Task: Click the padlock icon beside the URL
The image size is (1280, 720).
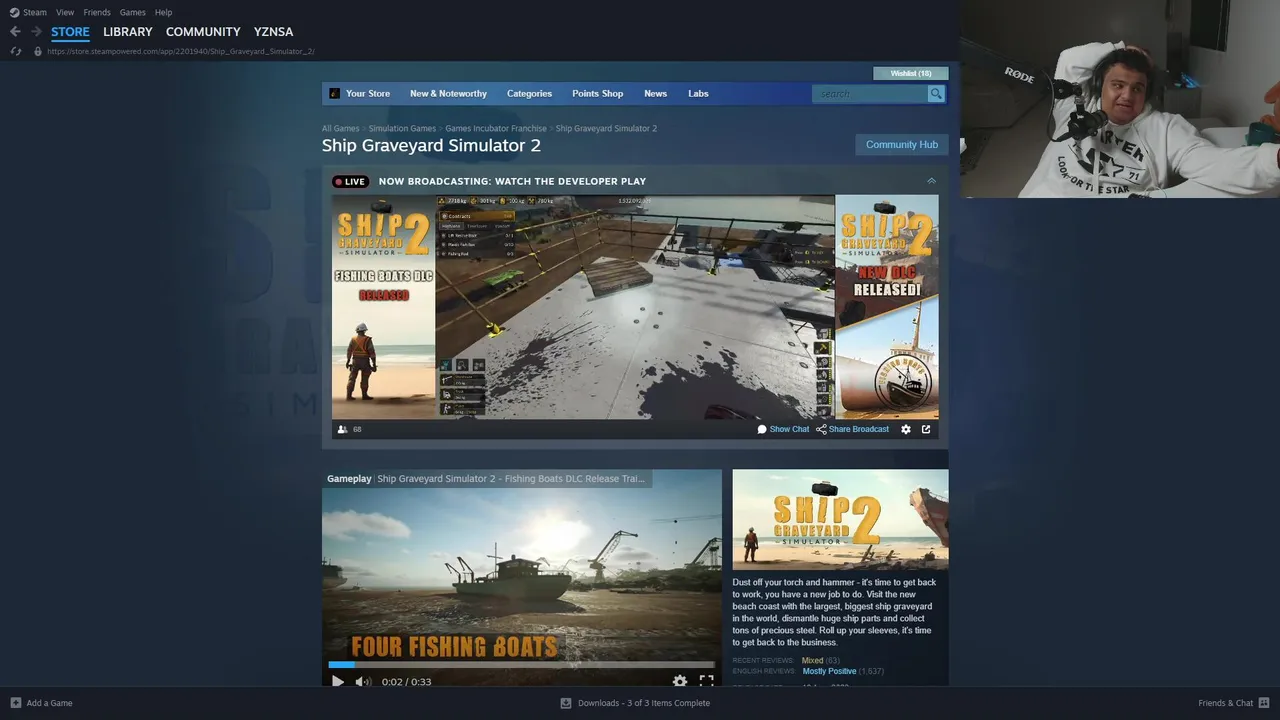Action: tap(38, 51)
